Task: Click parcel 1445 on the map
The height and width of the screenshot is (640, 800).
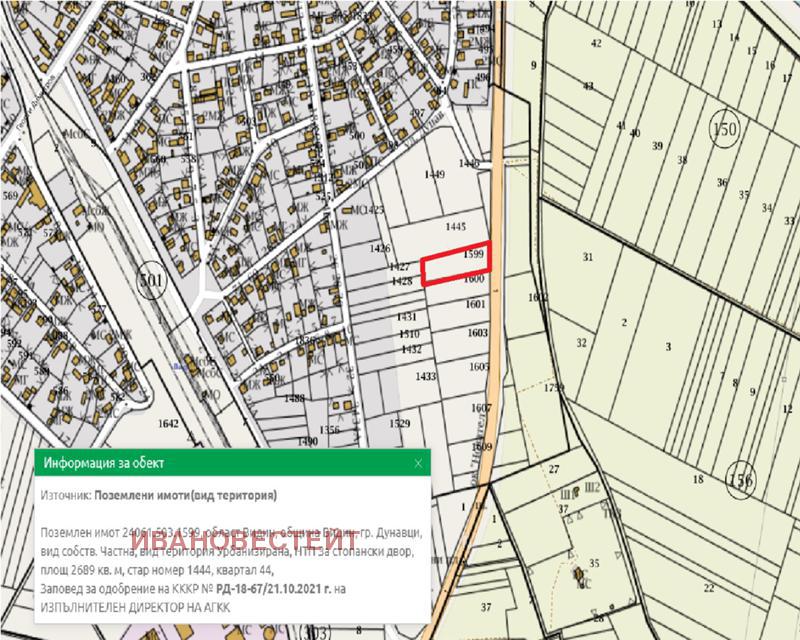Action: (457, 226)
